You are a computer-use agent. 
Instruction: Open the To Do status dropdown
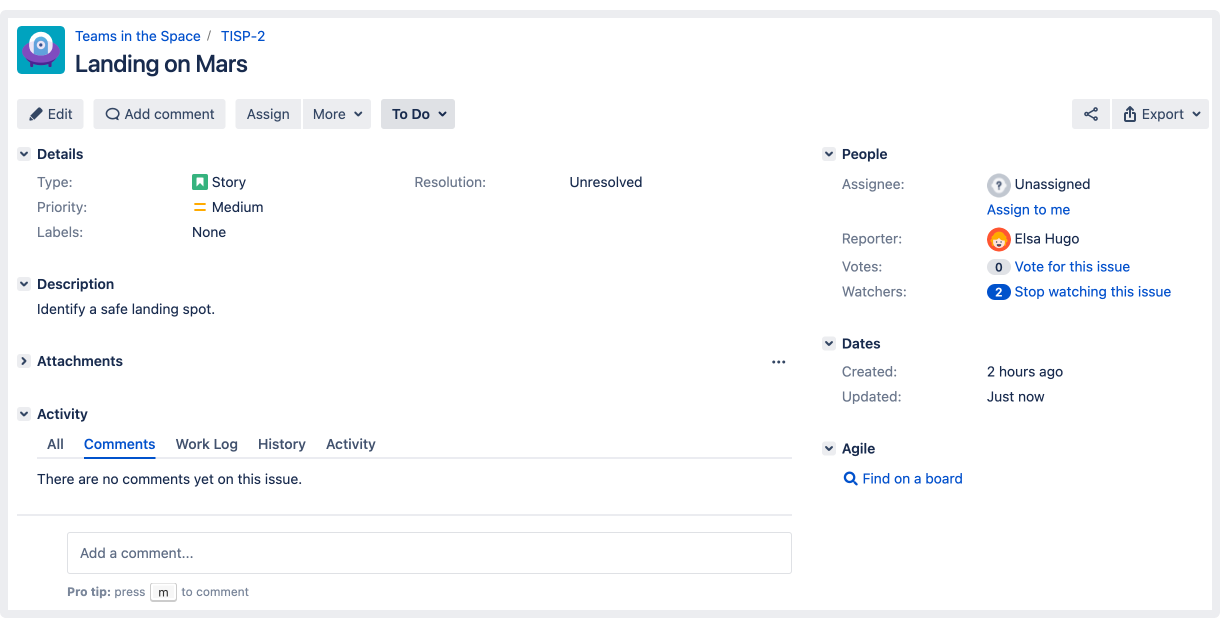pos(418,114)
